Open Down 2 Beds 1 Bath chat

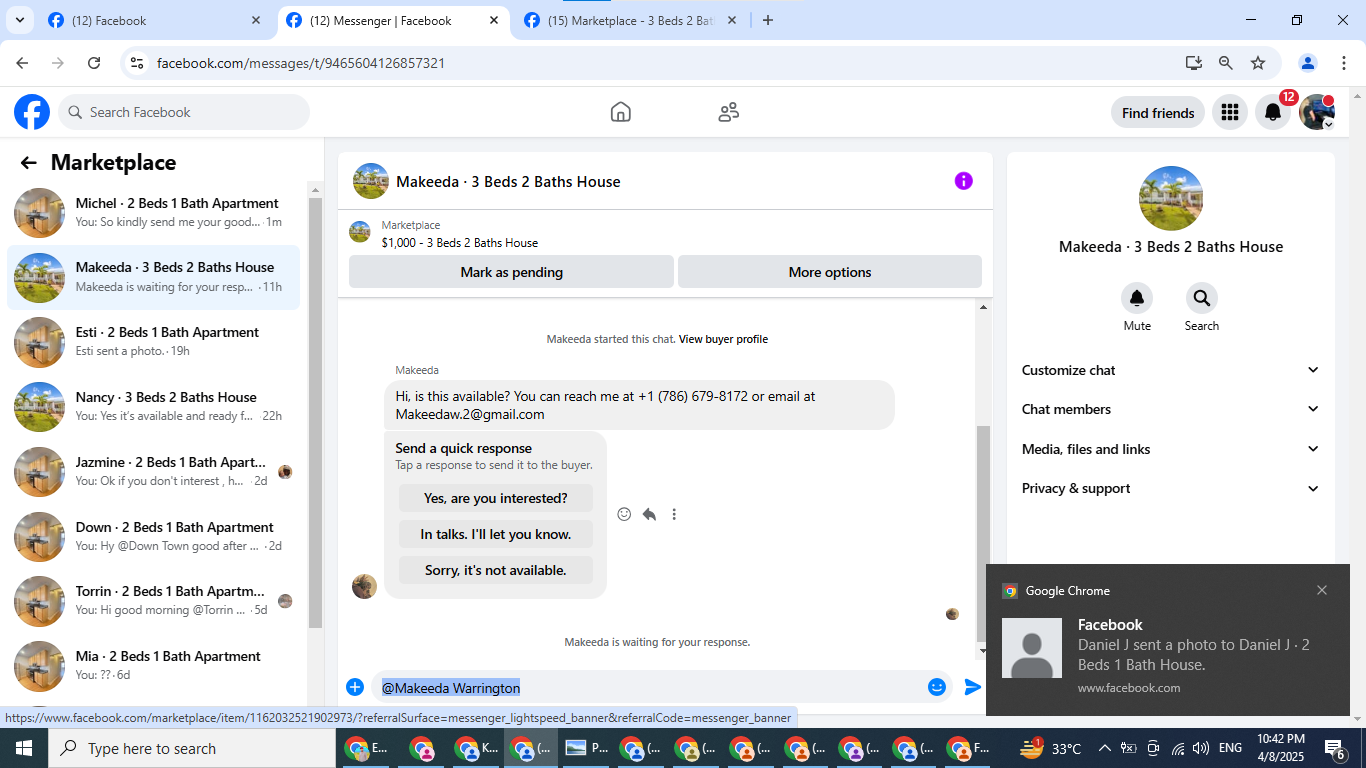tap(154, 537)
